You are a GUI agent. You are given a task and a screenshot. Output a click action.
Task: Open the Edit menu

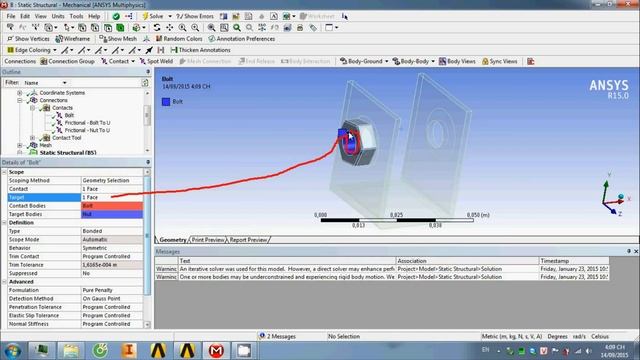tap(25, 16)
